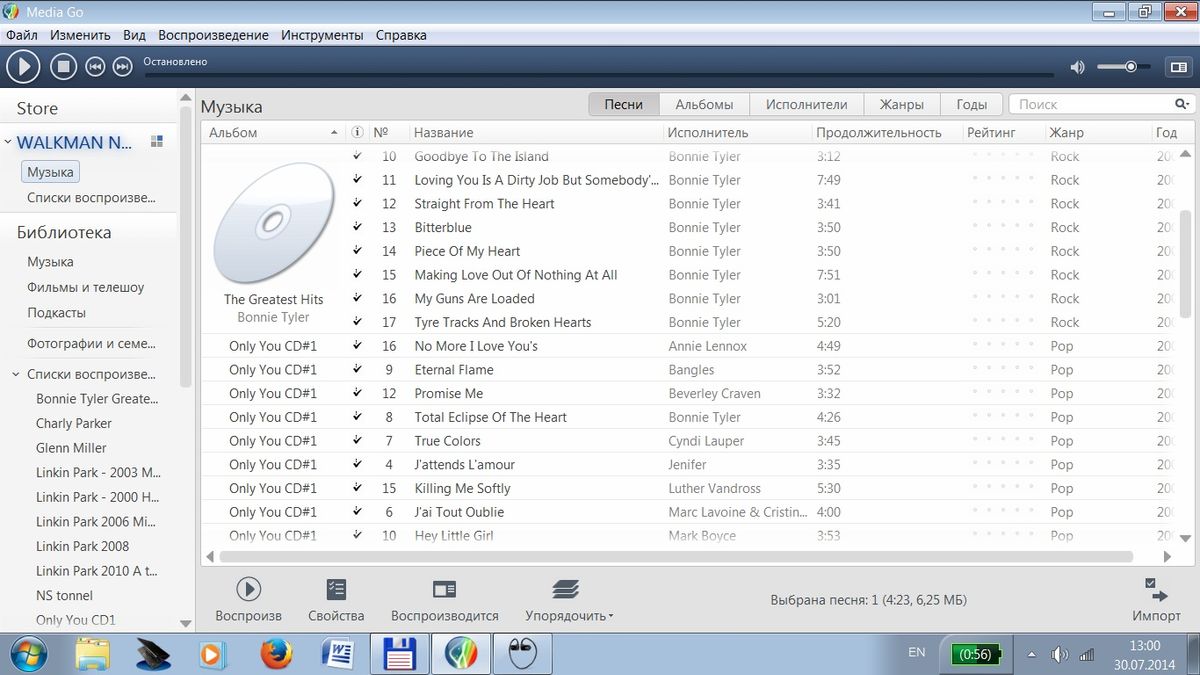Skip to next track

(x=122, y=67)
